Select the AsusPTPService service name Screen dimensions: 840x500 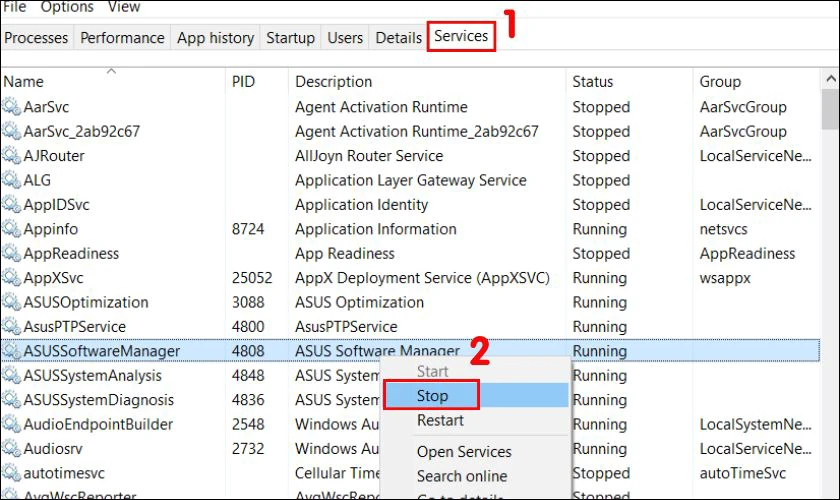pyautogui.click(x=74, y=326)
